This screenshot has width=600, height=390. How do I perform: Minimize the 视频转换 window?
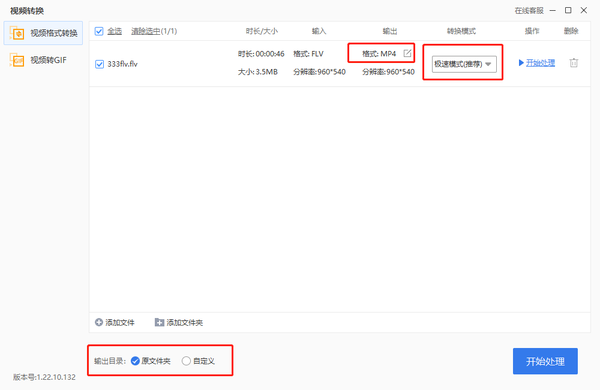[553, 11]
